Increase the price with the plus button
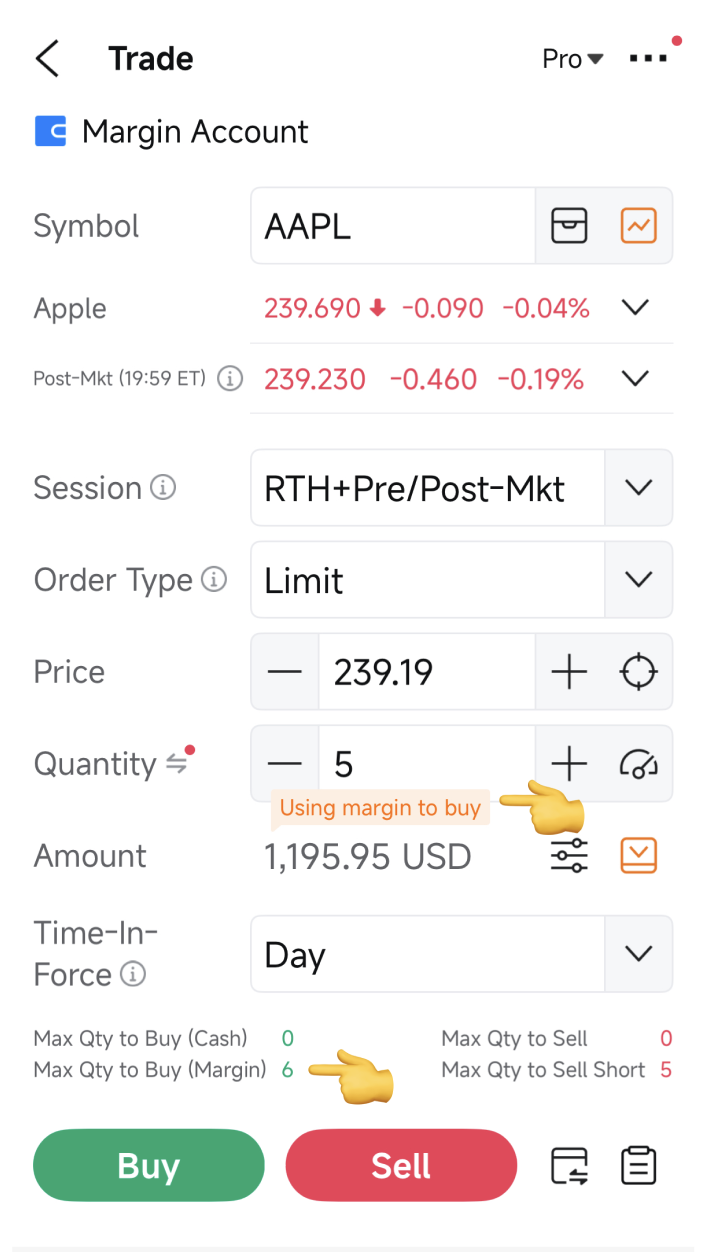Viewport: 716px width, 1252px height. pos(569,672)
